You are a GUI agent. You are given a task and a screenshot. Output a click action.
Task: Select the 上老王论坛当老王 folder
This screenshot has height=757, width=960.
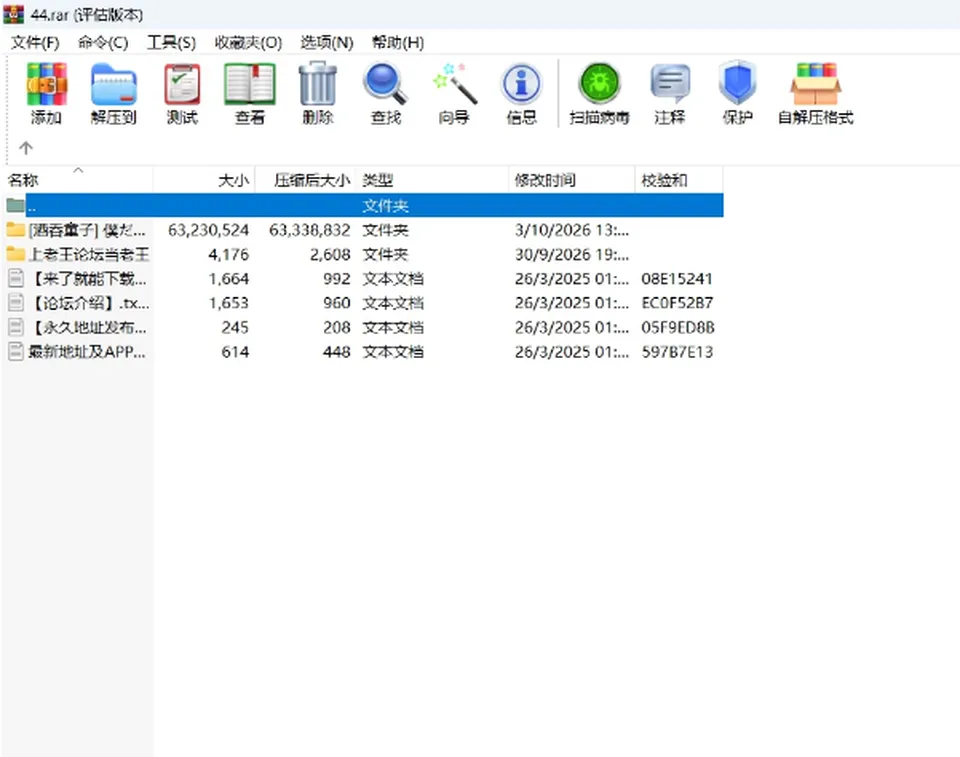click(89, 254)
